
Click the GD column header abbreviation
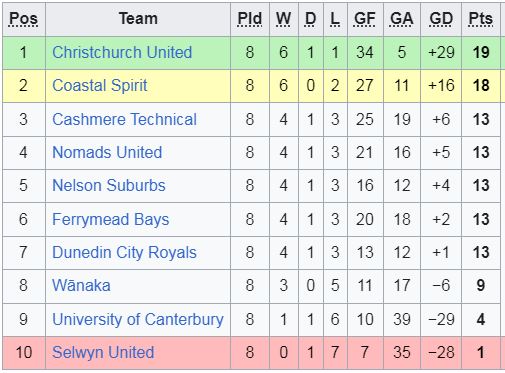point(441,19)
